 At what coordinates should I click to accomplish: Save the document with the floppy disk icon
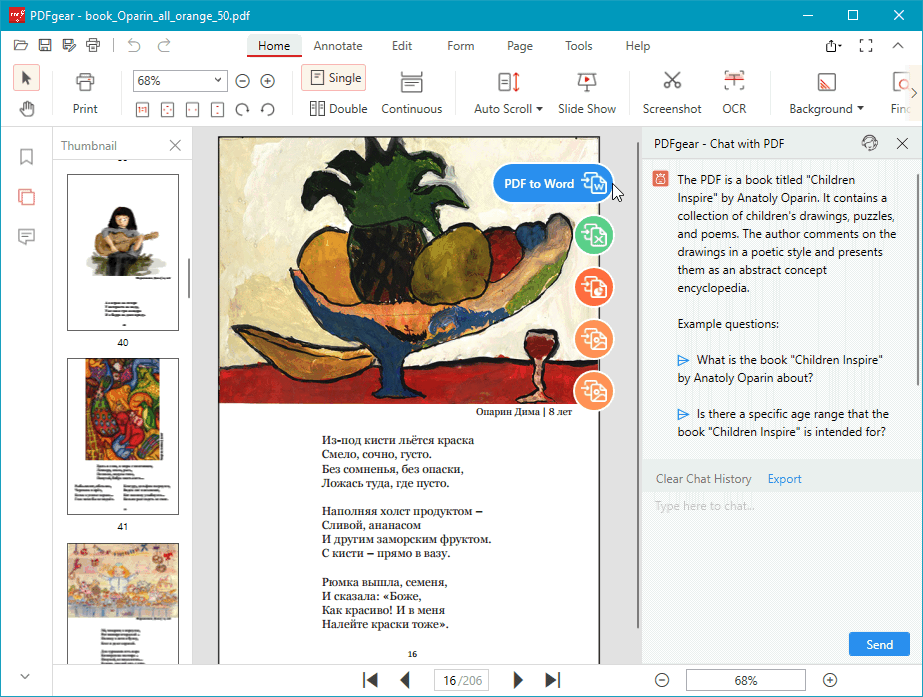coord(45,45)
